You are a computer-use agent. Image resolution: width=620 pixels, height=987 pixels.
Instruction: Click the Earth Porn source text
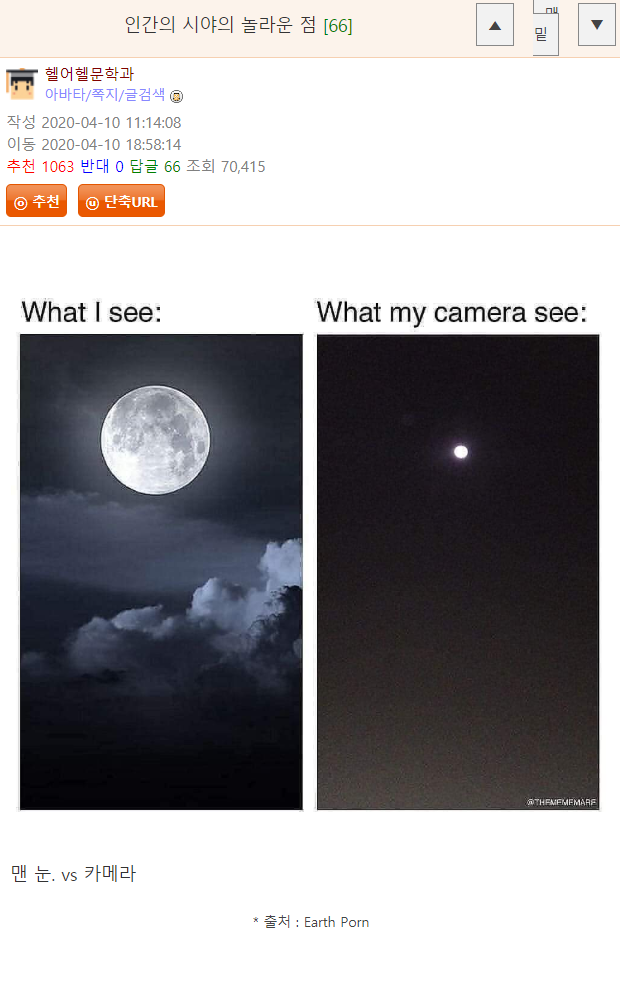[336, 922]
